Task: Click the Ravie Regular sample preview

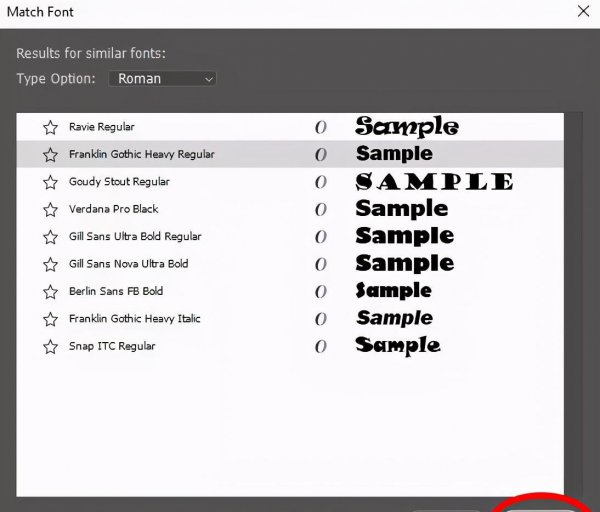Action: click(x=407, y=127)
